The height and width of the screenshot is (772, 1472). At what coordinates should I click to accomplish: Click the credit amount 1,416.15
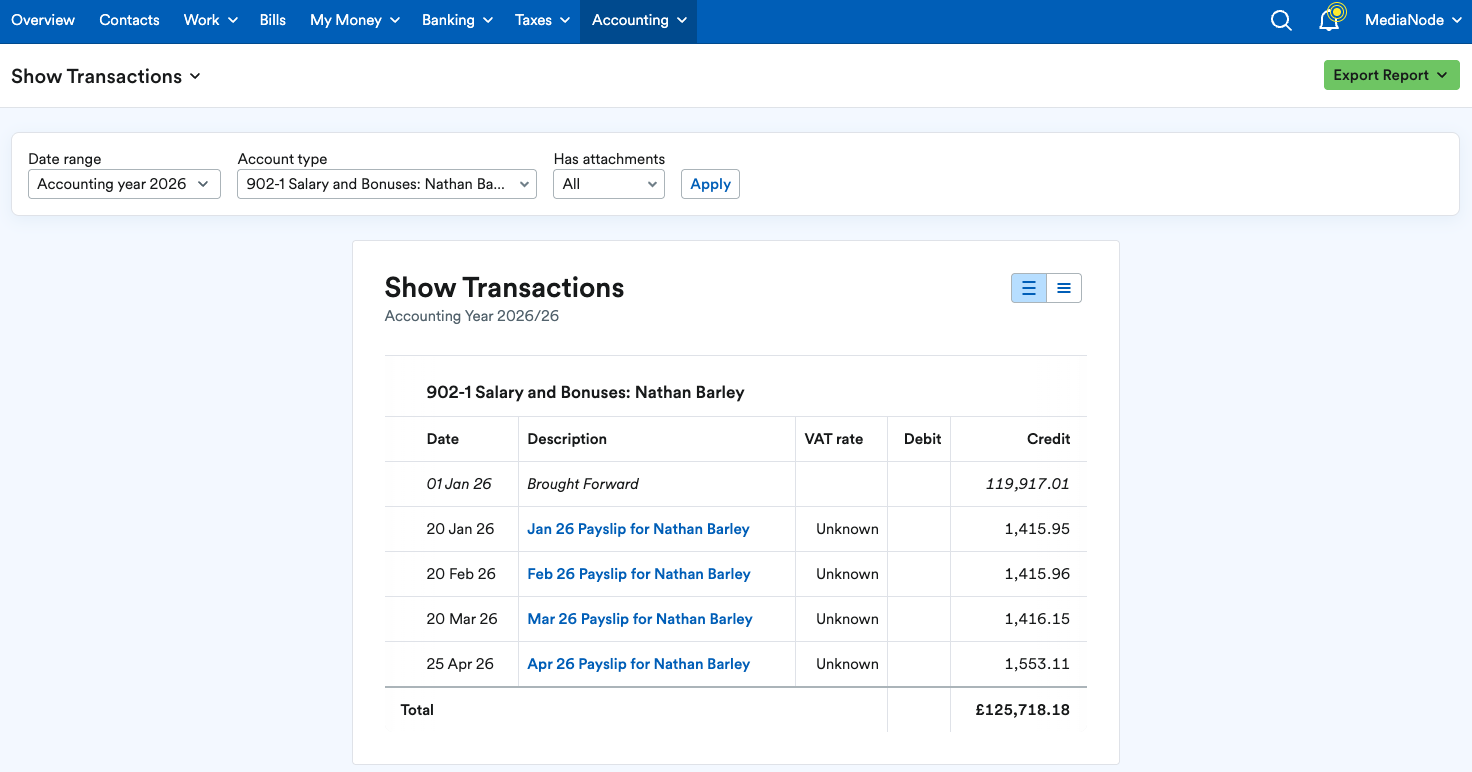(1037, 619)
